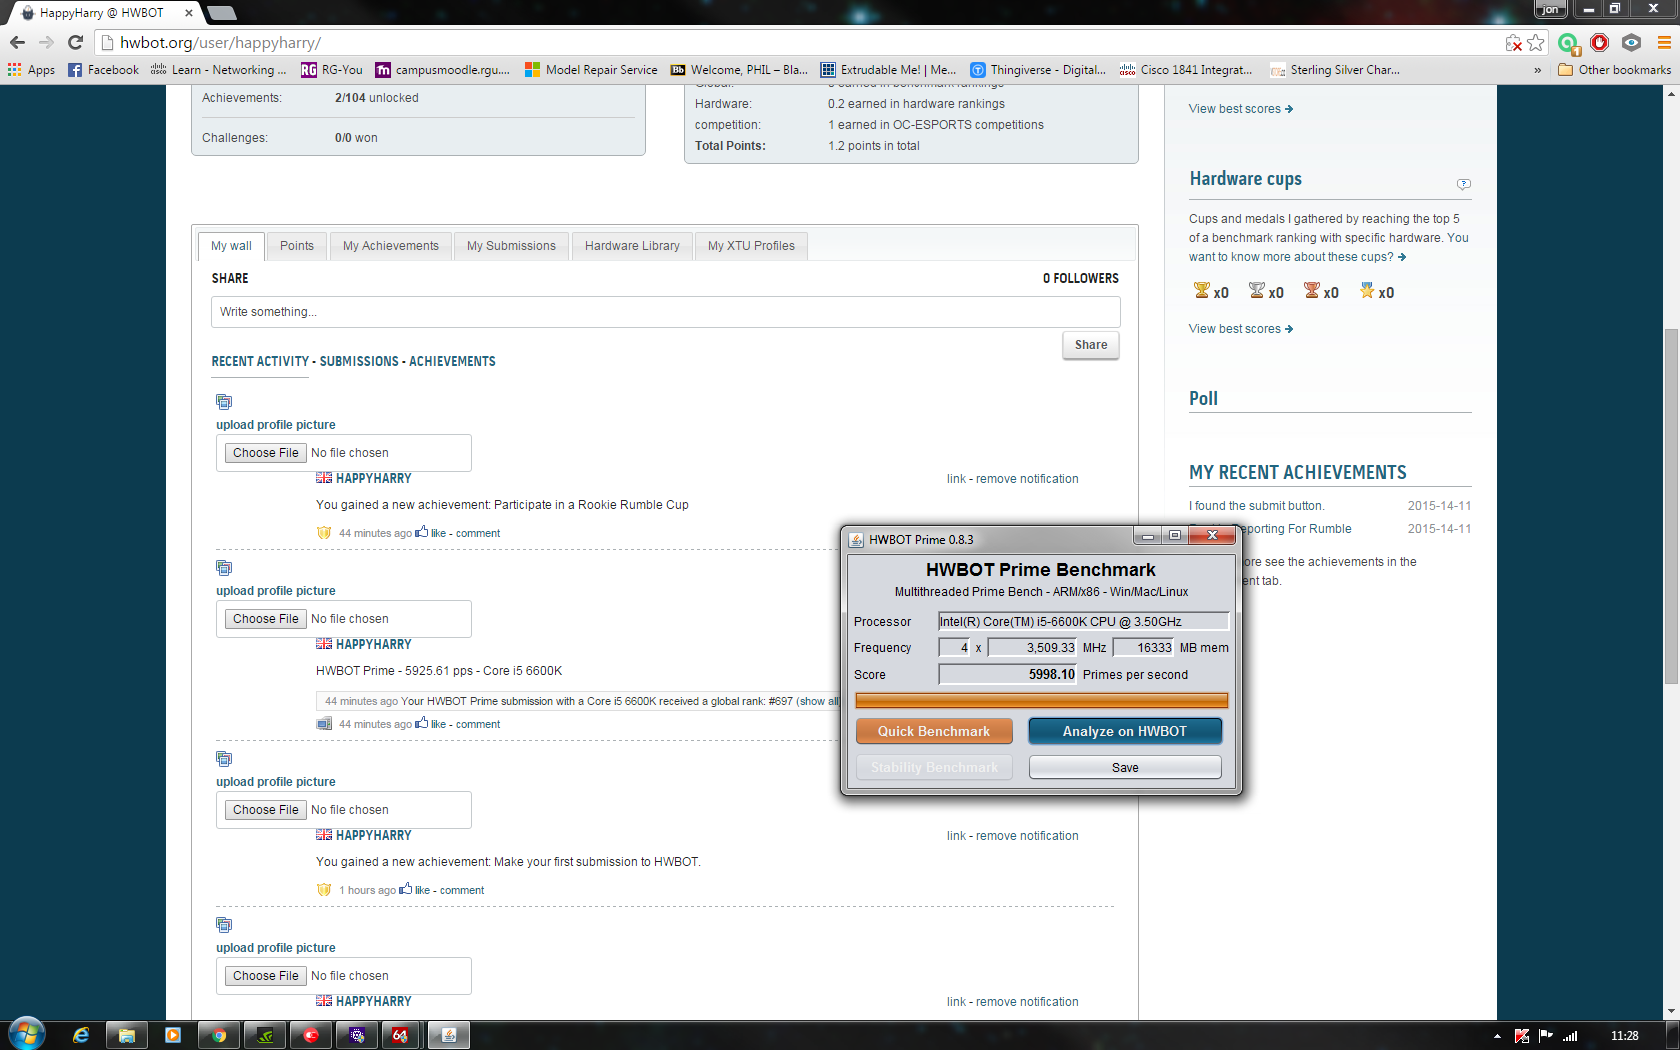Click the Score field showing 5998.10

coord(1008,675)
